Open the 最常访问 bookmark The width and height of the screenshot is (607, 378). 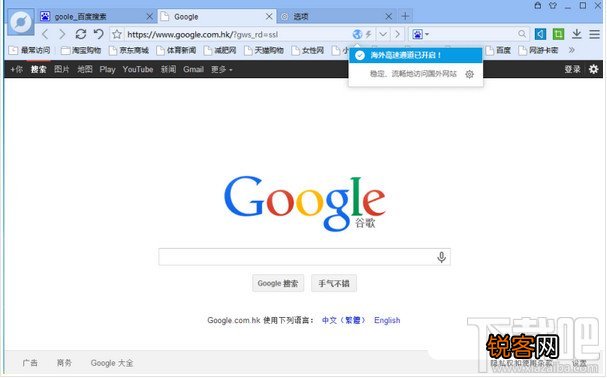tap(30, 50)
